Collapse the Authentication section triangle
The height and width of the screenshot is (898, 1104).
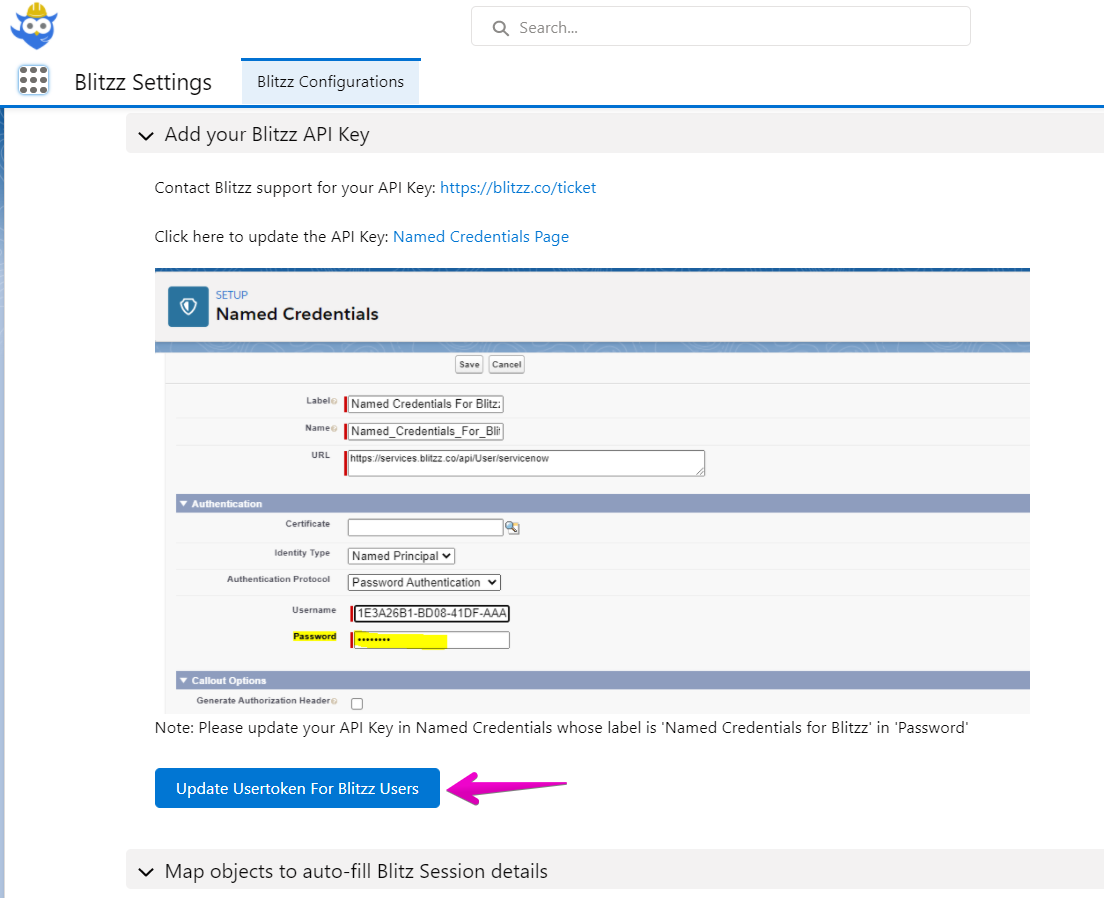(183, 504)
